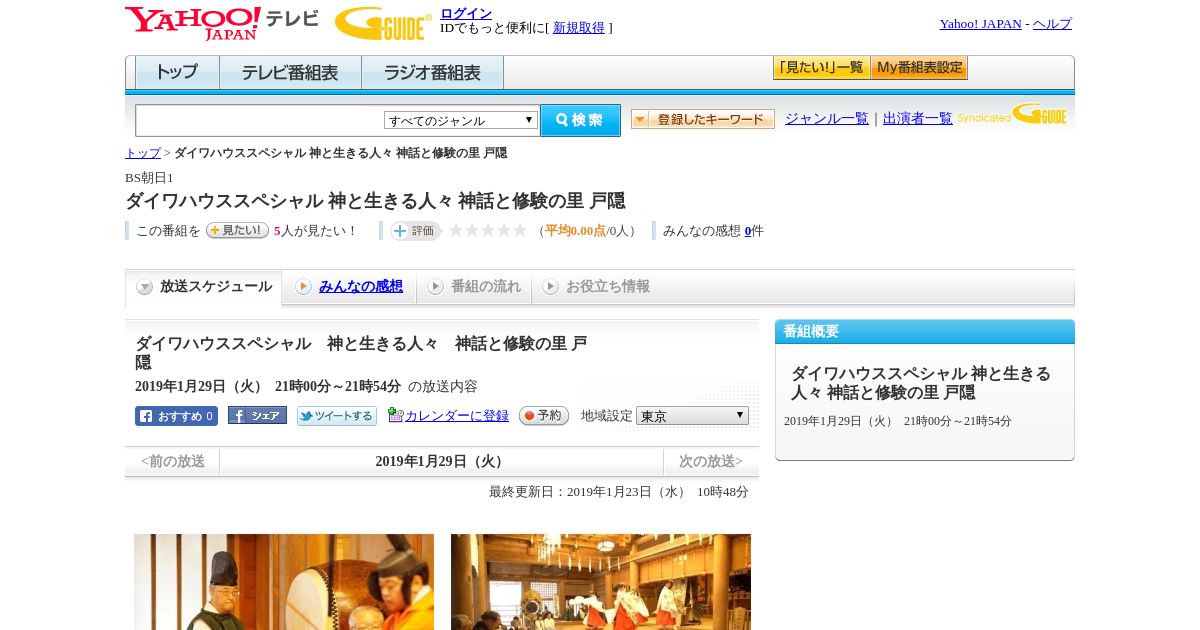Open the taiko drummer photo thumbnail
The width and height of the screenshot is (1200, 630).
pos(284,582)
